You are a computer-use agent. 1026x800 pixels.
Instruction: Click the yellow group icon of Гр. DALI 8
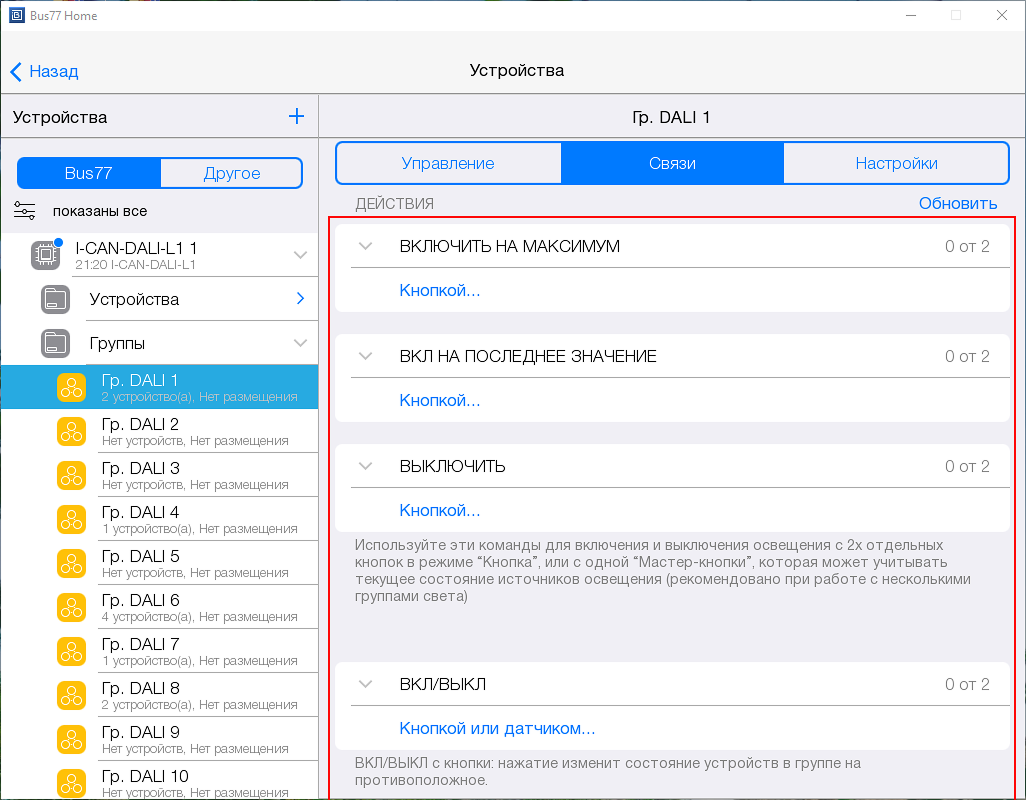point(71,695)
